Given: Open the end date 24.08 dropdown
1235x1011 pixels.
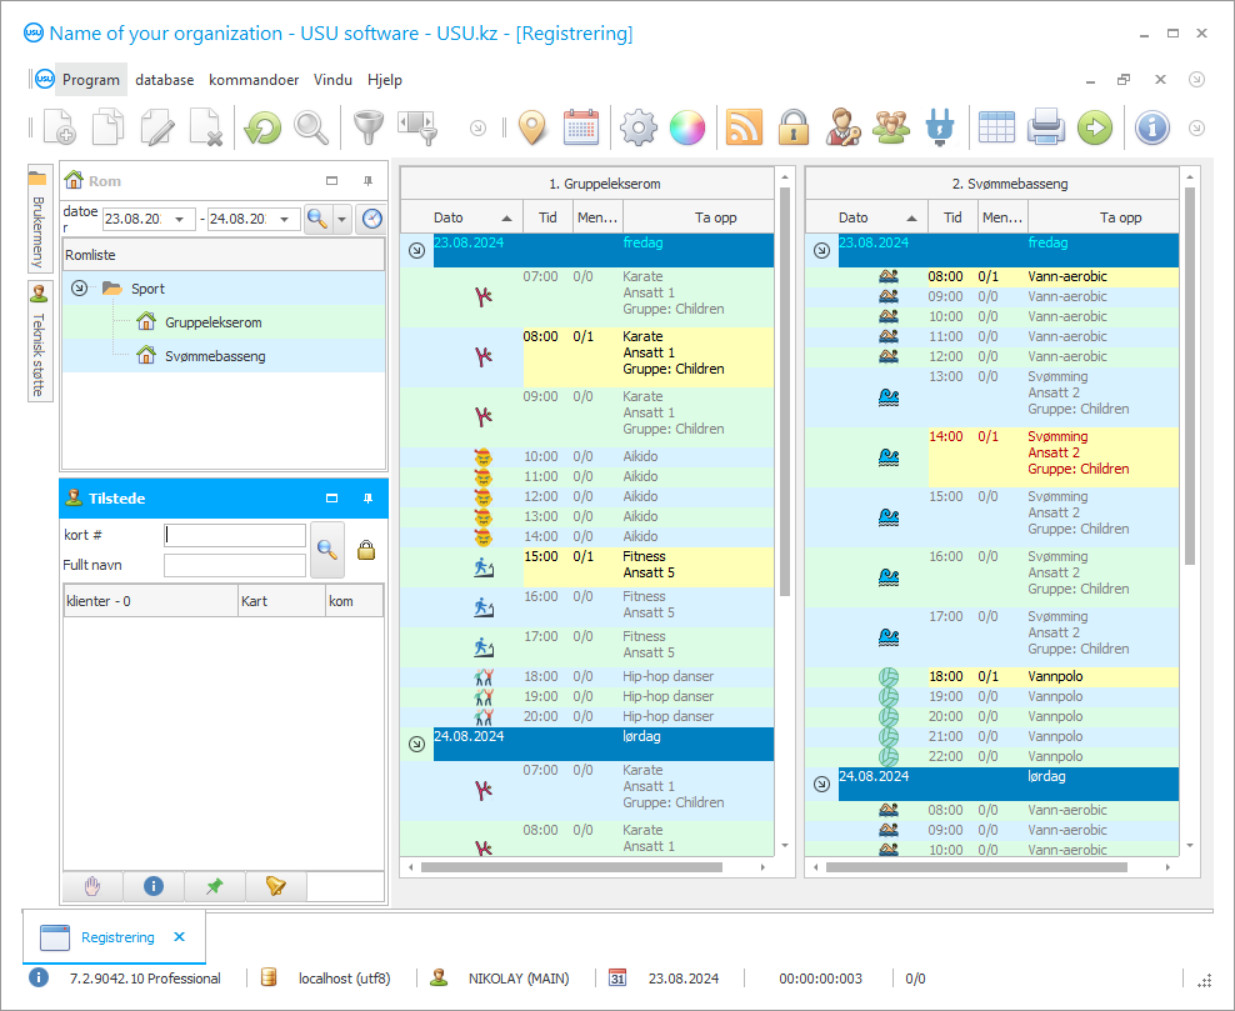Looking at the screenshot, I should coord(284,219).
